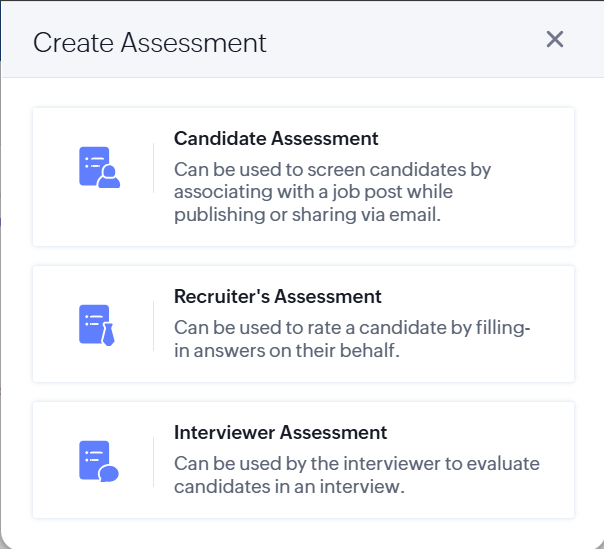Click the Recruiter's Assessment document-tie icon

point(98,325)
